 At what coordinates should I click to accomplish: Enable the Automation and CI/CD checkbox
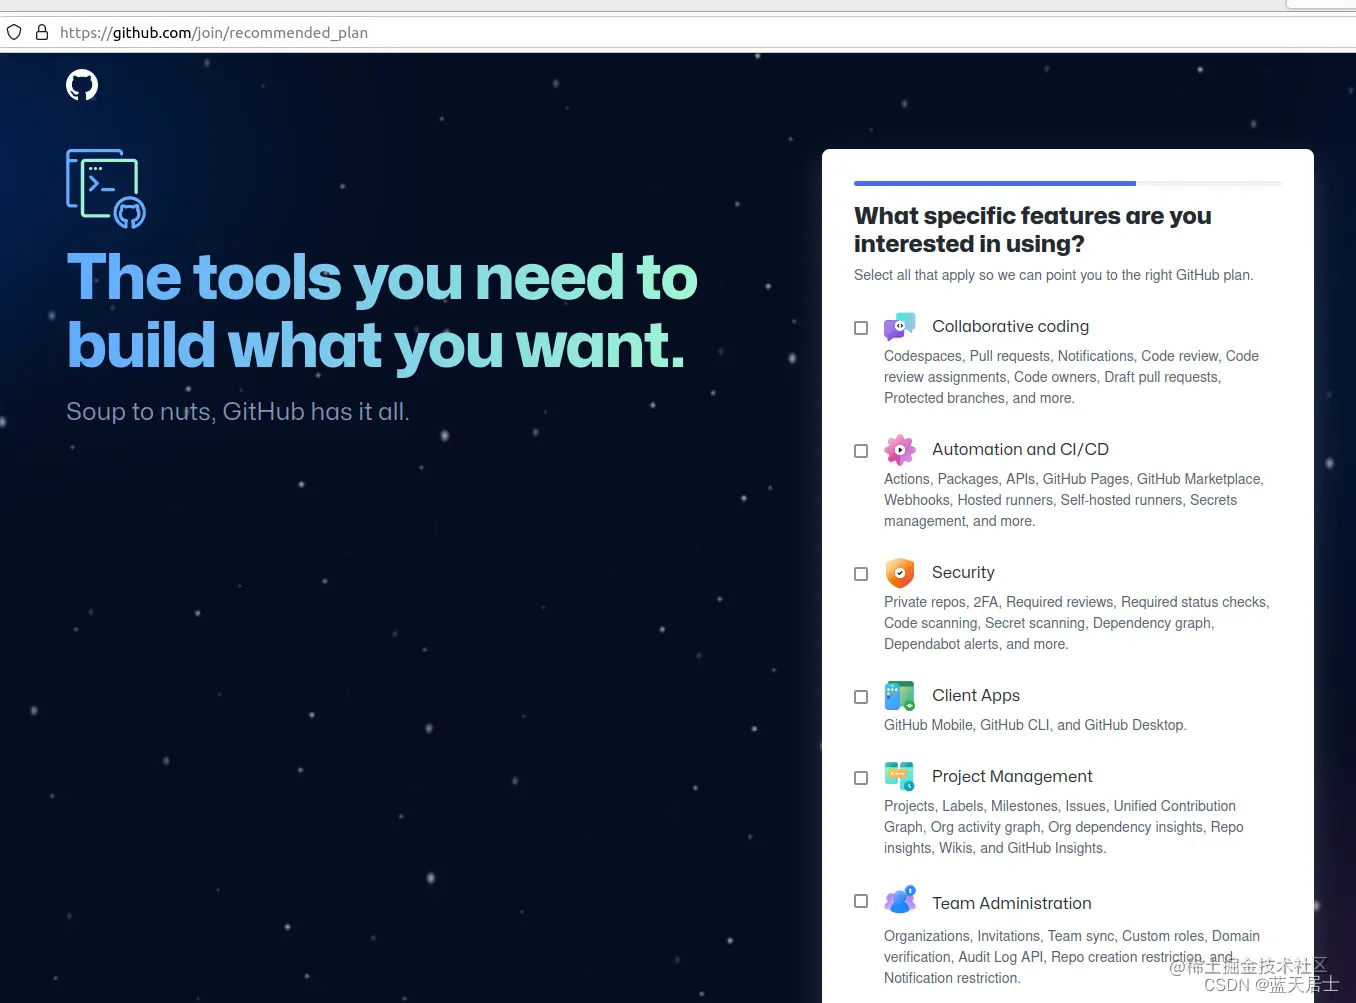point(861,451)
